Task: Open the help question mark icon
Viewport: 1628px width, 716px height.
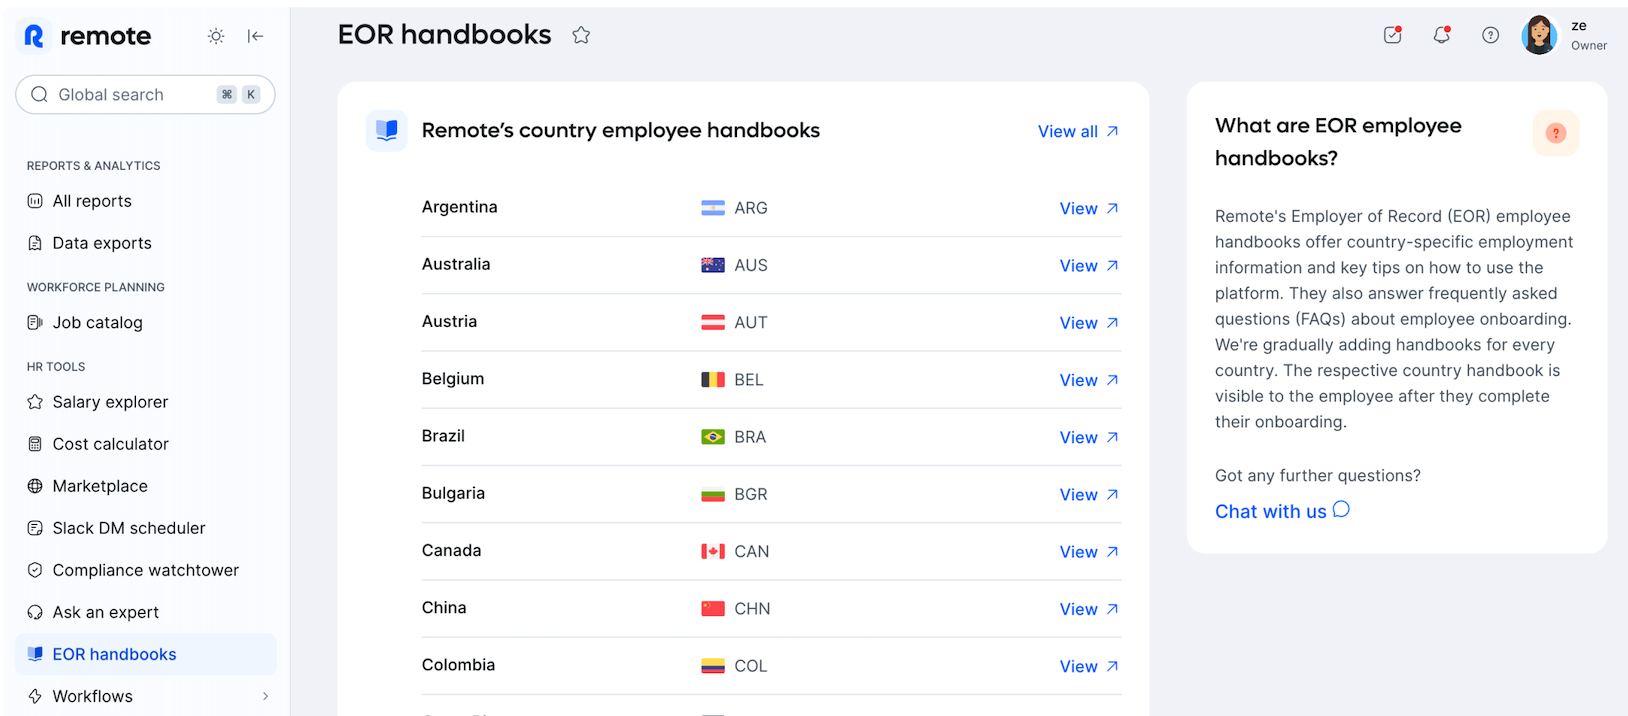Action: [1490, 35]
